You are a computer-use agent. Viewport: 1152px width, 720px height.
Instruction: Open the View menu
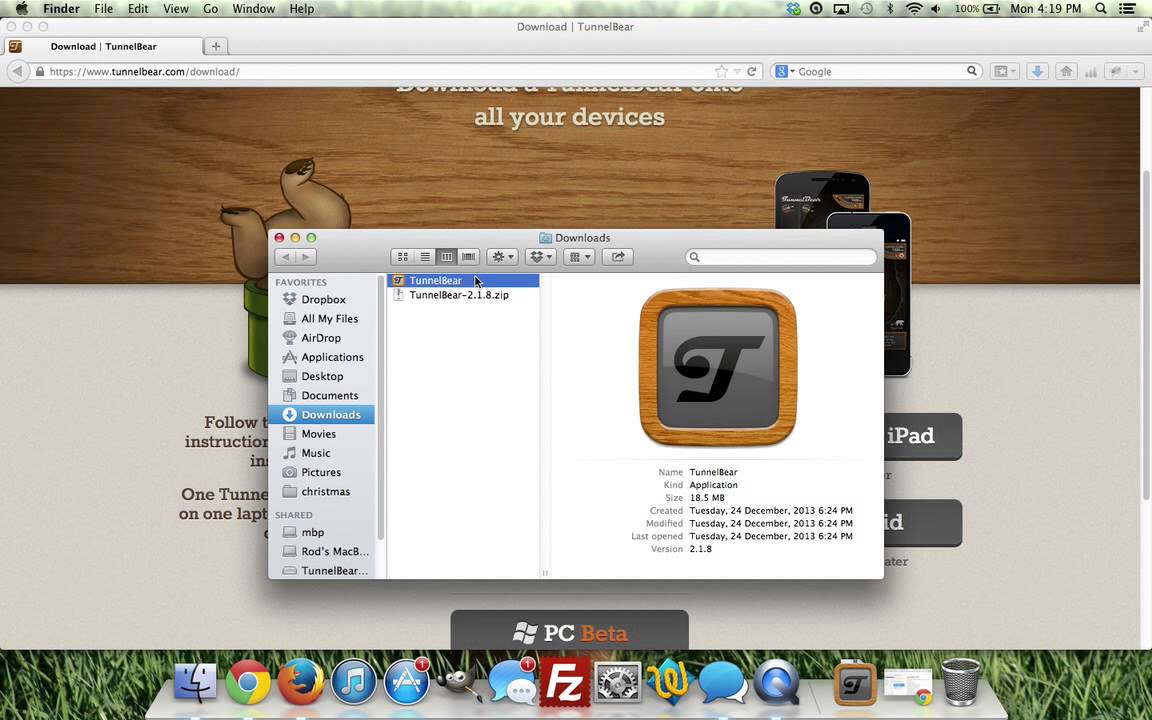(176, 9)
